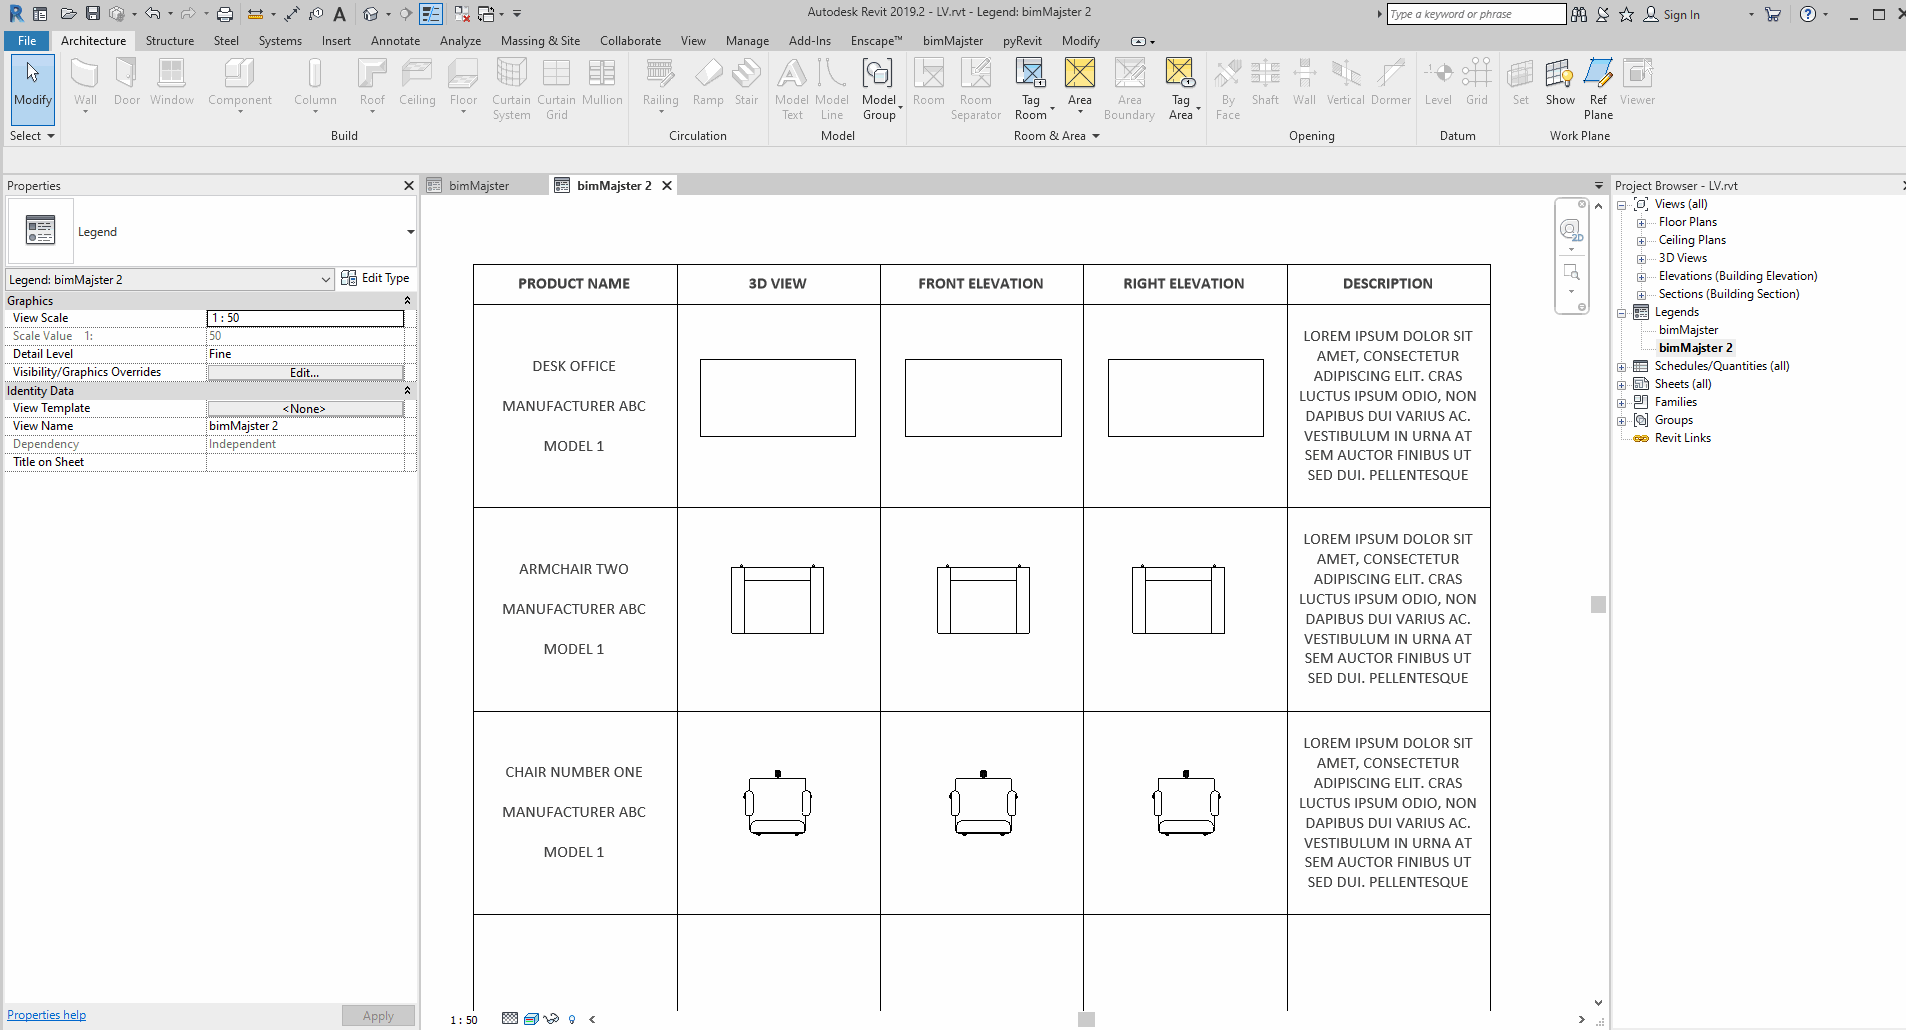Toggle temporary hide/isolate glasses icon
This screenshot has width=1906, height=1030.
551,1019
